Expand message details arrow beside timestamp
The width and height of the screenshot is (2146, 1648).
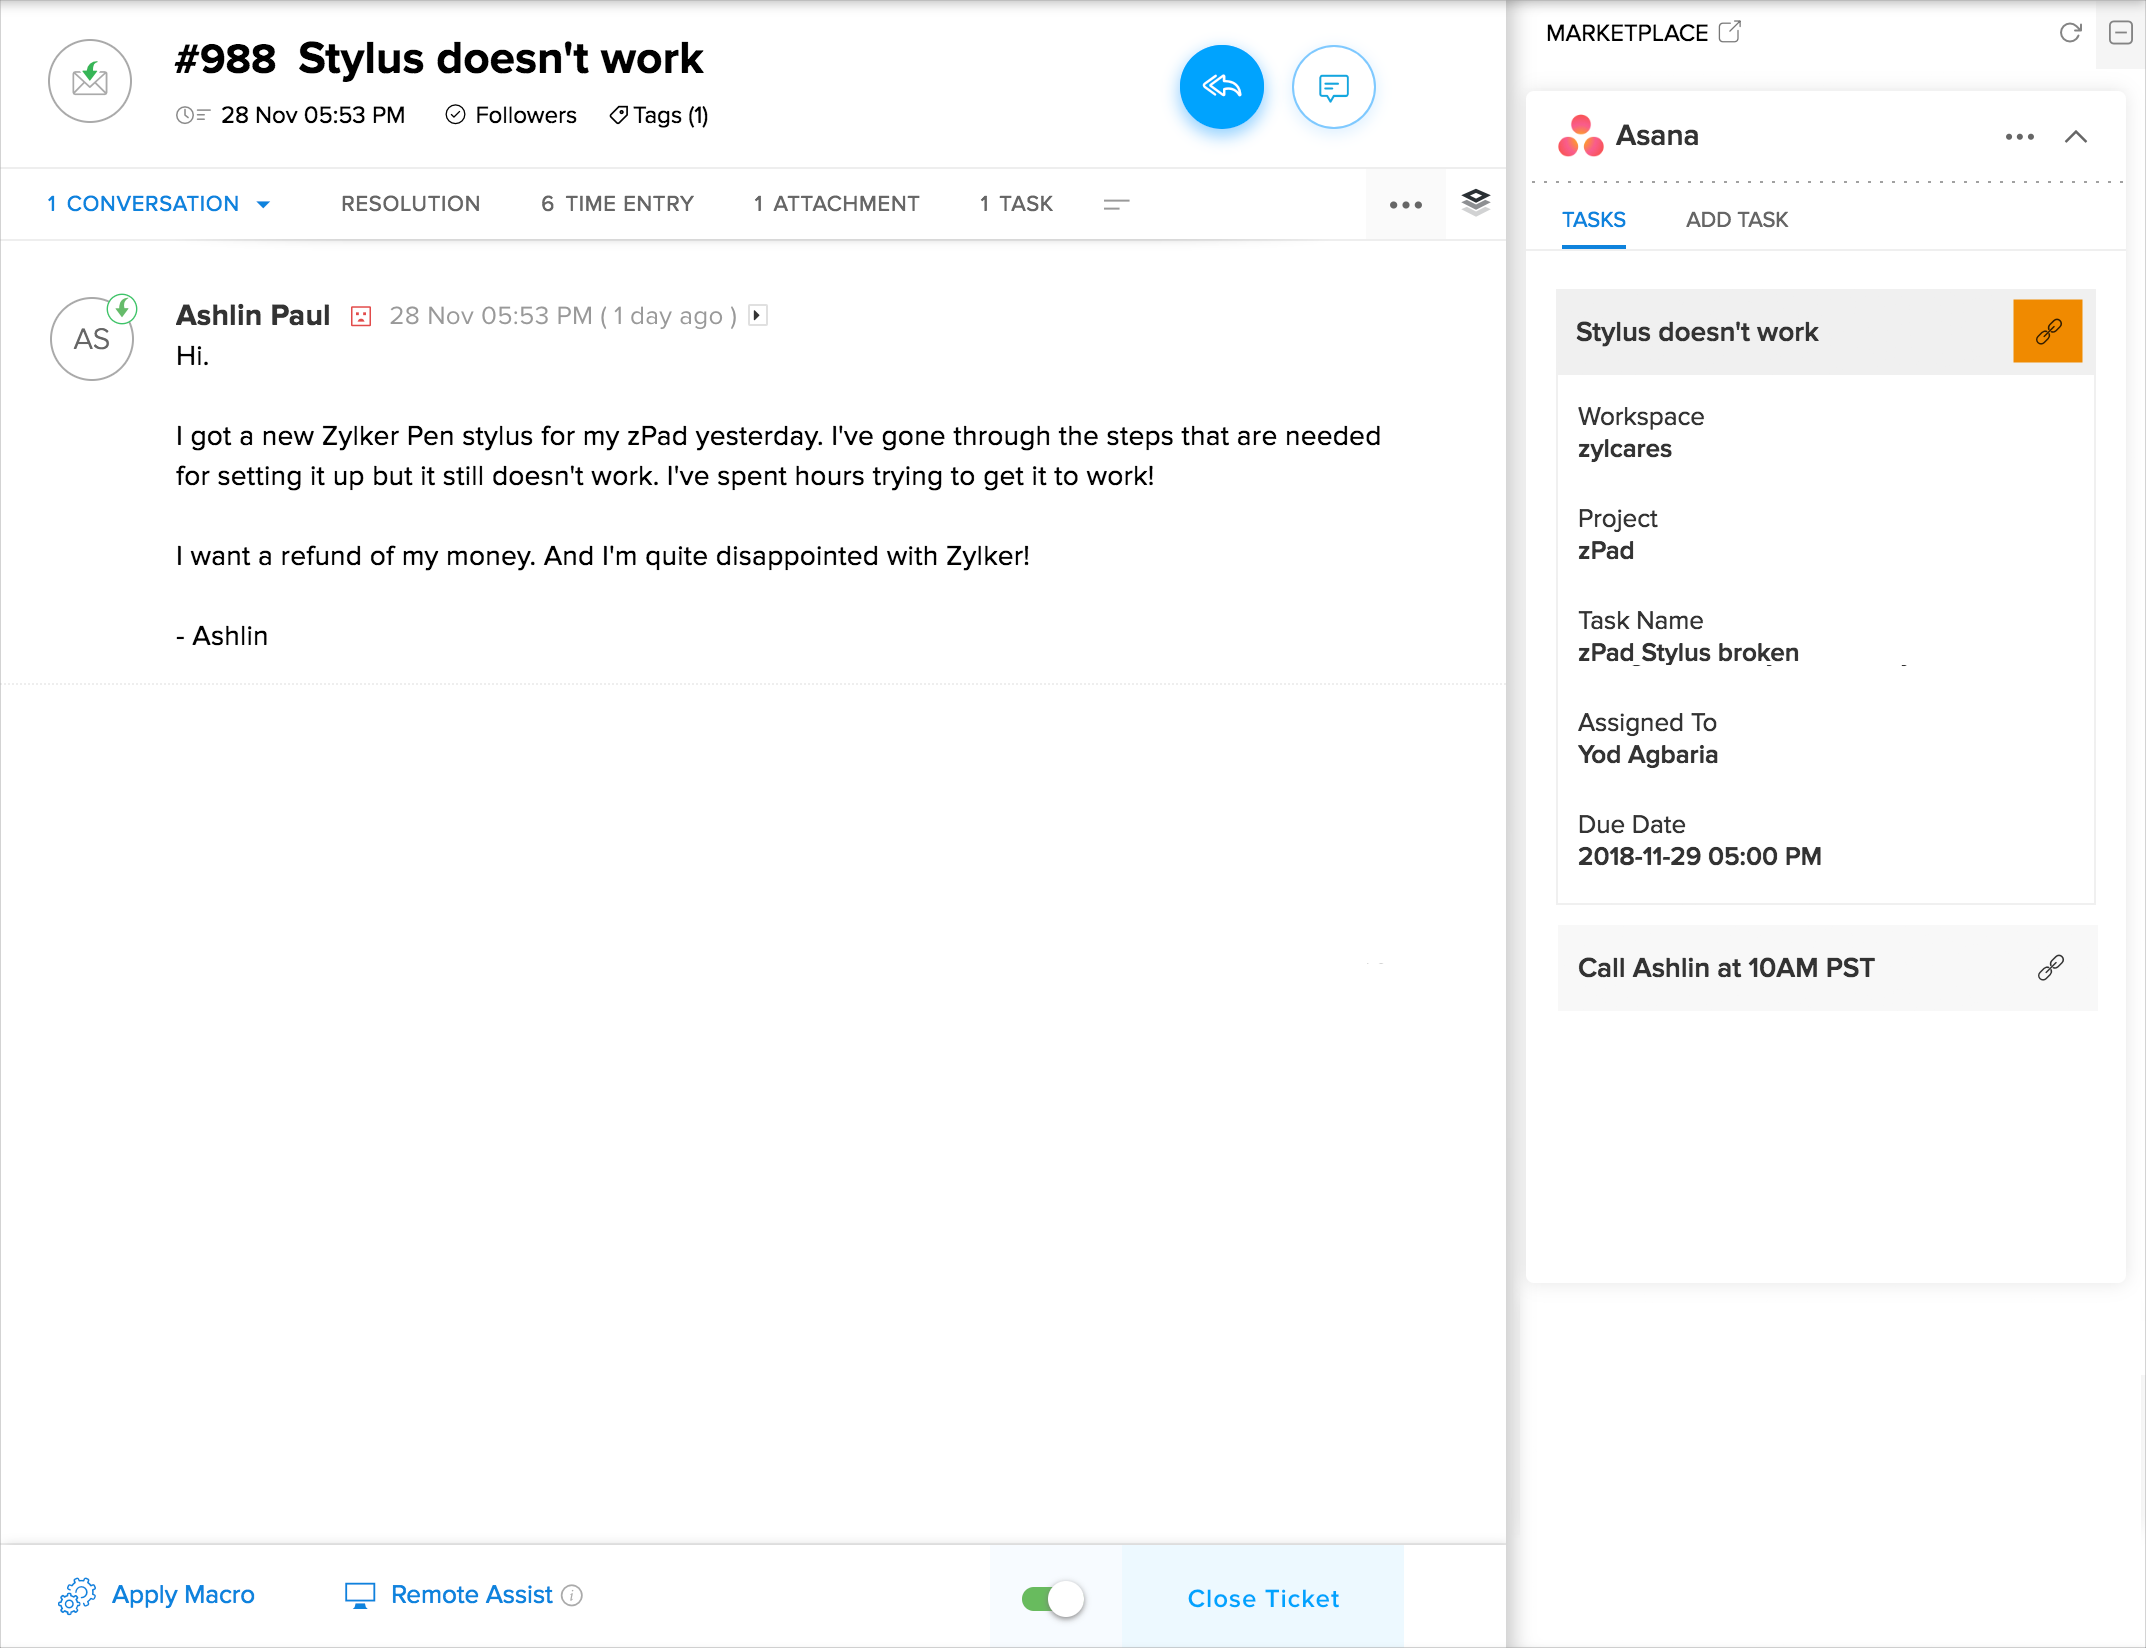point(757,315)
